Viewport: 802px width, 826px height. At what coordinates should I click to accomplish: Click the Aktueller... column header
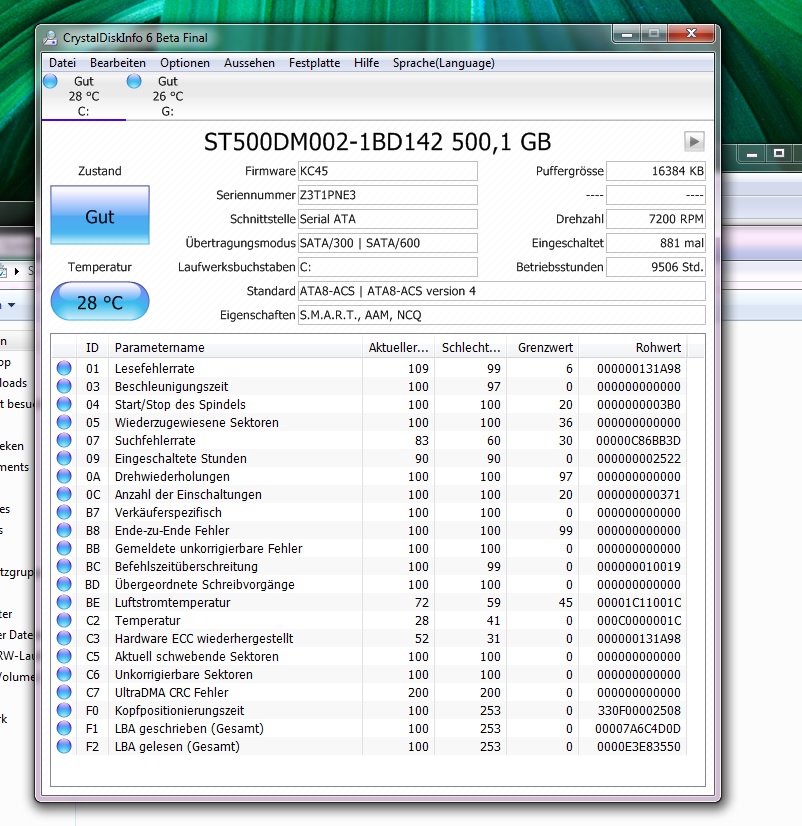pos(398,348)
